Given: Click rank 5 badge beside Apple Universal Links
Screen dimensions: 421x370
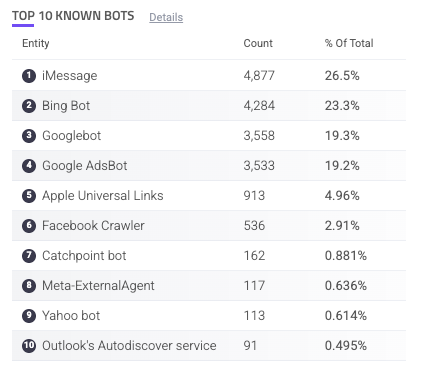Looking at the screenshot, I should coord(29,196).
